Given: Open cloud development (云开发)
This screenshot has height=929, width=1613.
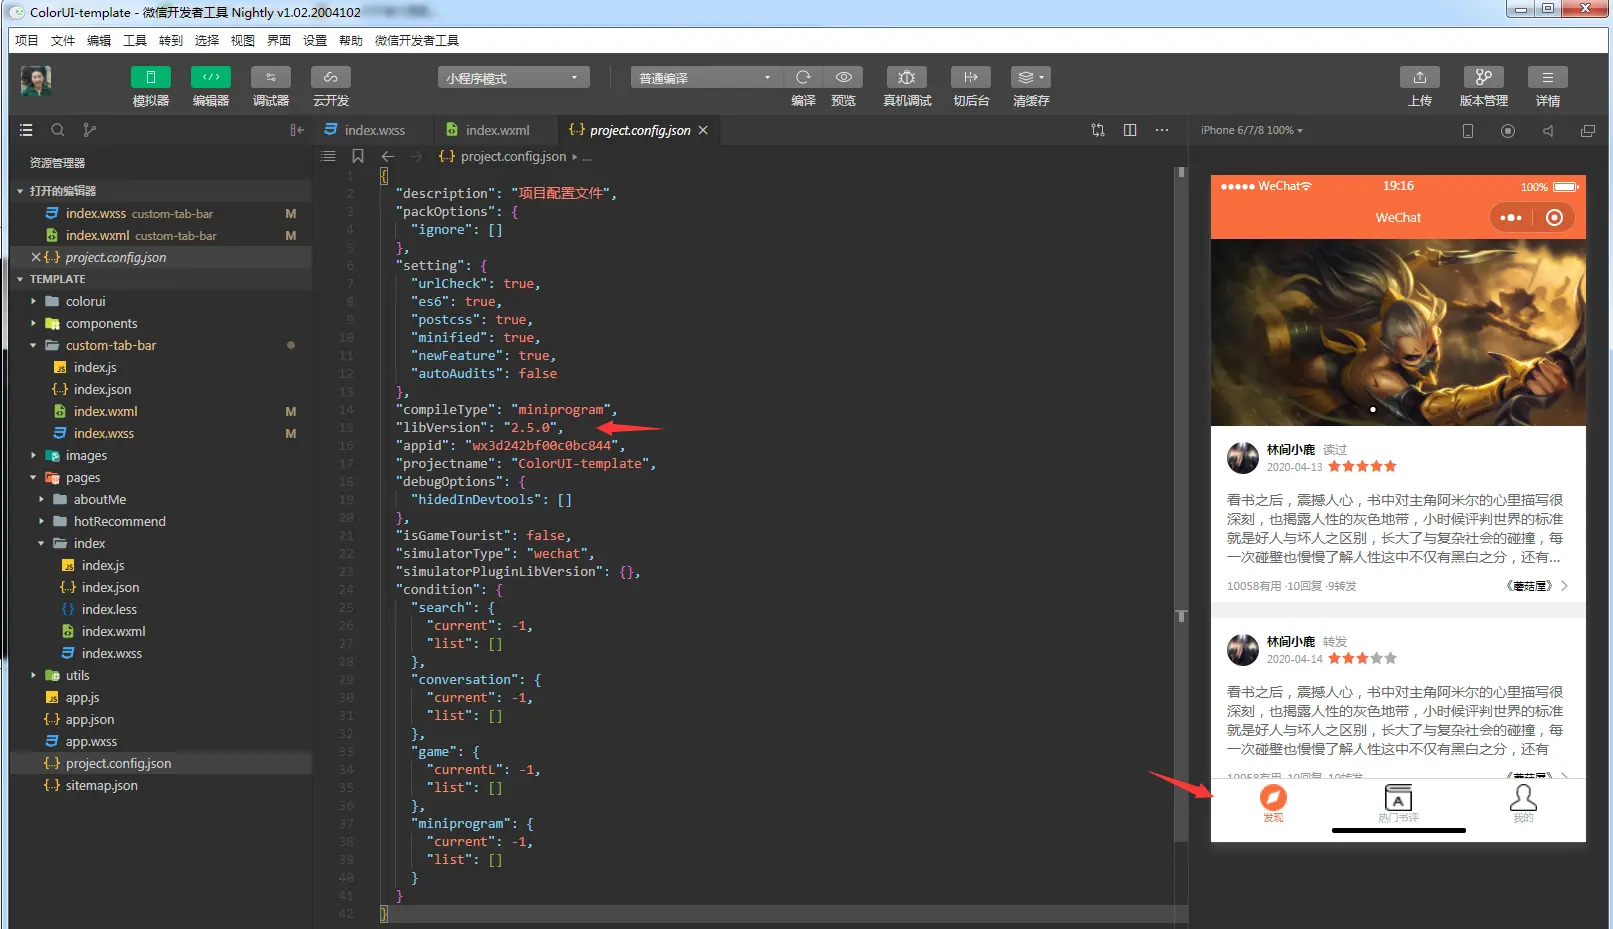Looking at the screenshot, I should click(x=331, y=77).
